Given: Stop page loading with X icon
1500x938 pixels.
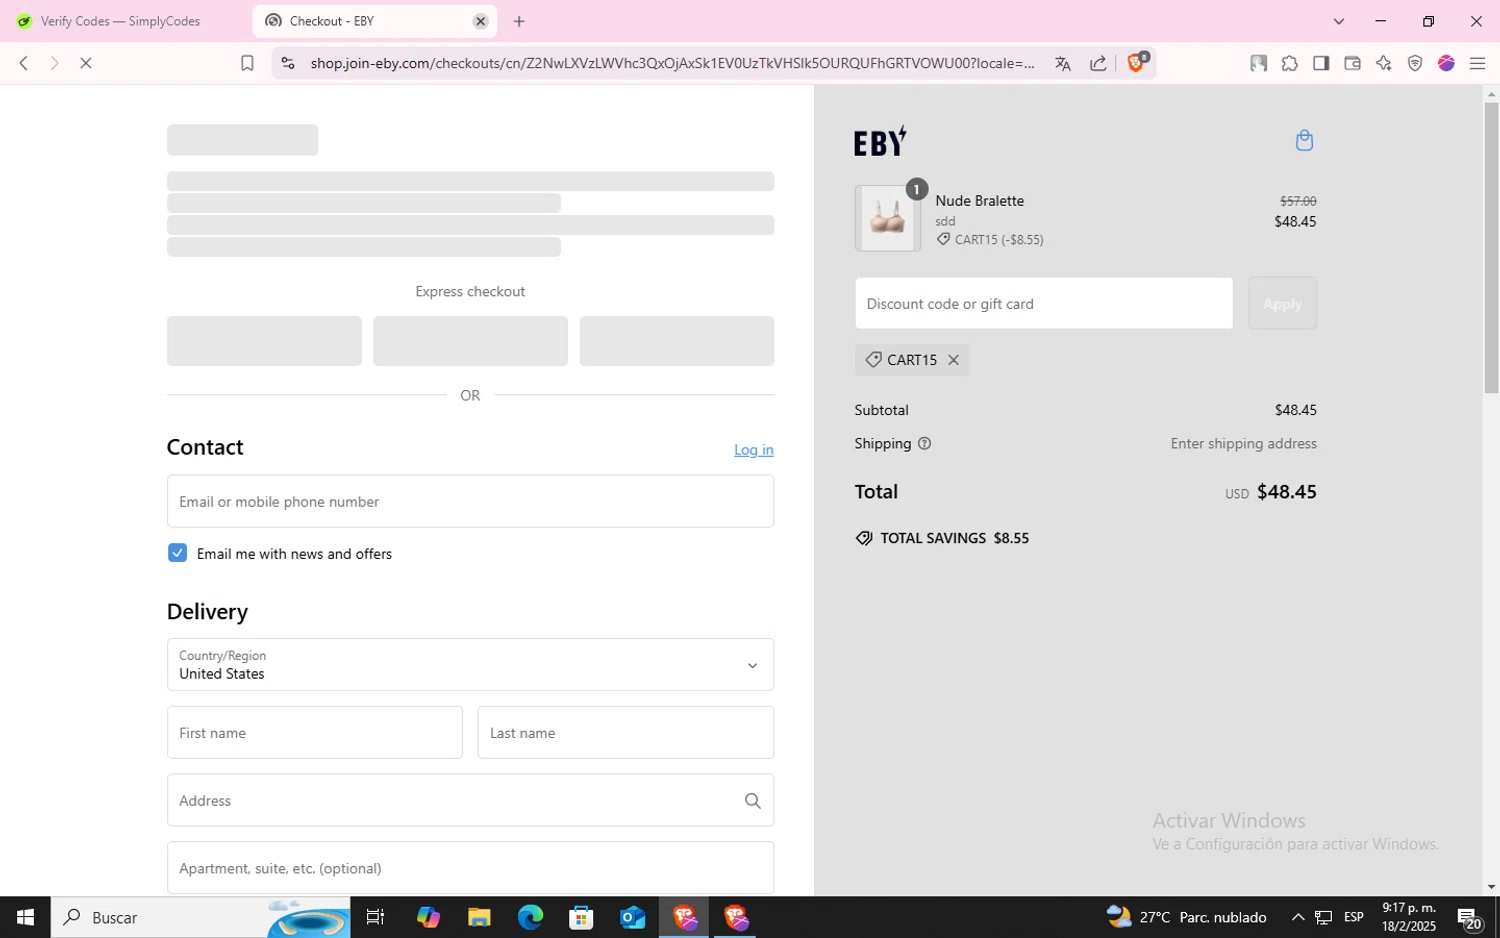Looking at the screenshot, I should (86, 63).
